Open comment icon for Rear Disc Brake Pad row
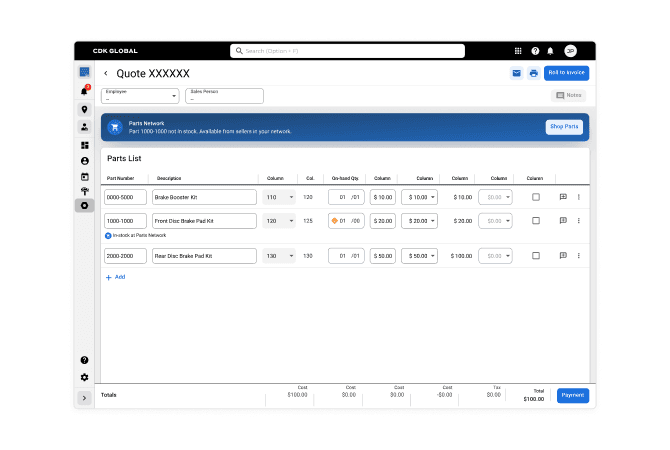The image size is (670, 450). click(x=563, y=256)
